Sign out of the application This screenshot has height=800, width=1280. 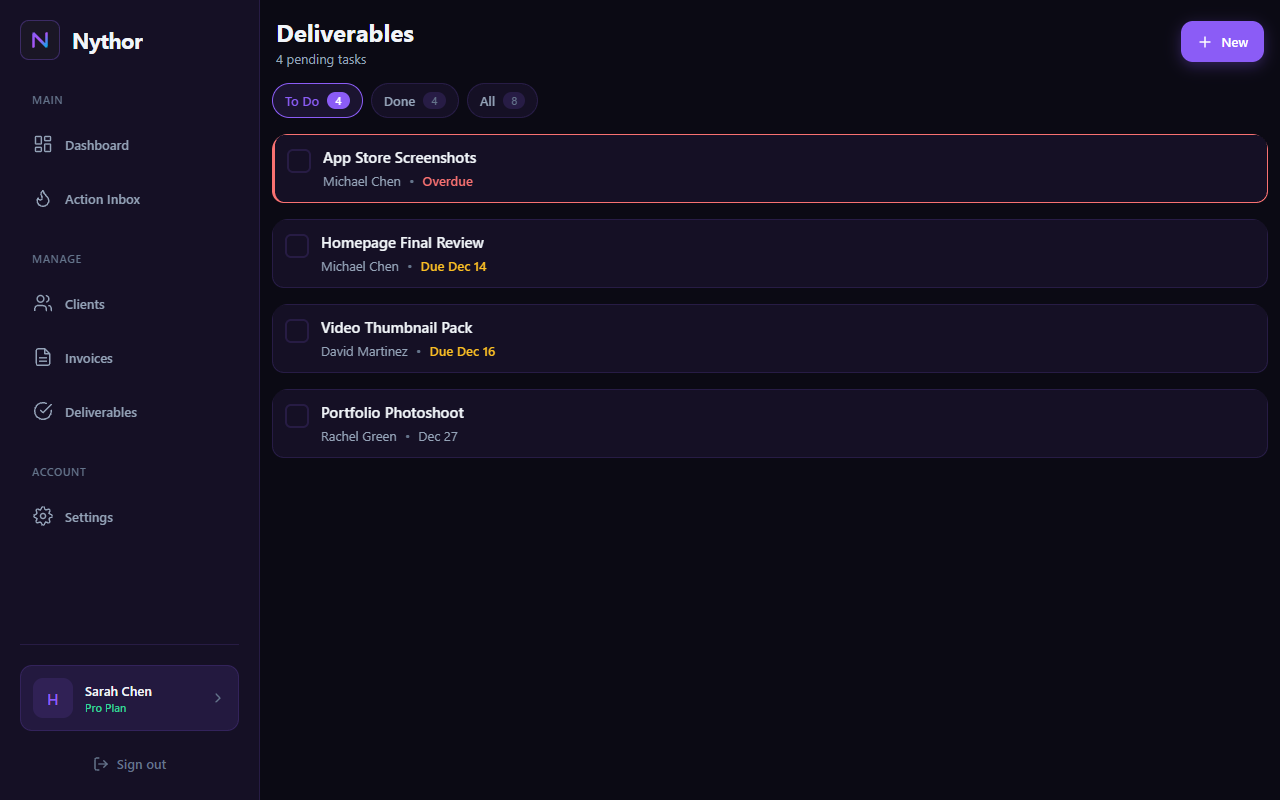130,763
